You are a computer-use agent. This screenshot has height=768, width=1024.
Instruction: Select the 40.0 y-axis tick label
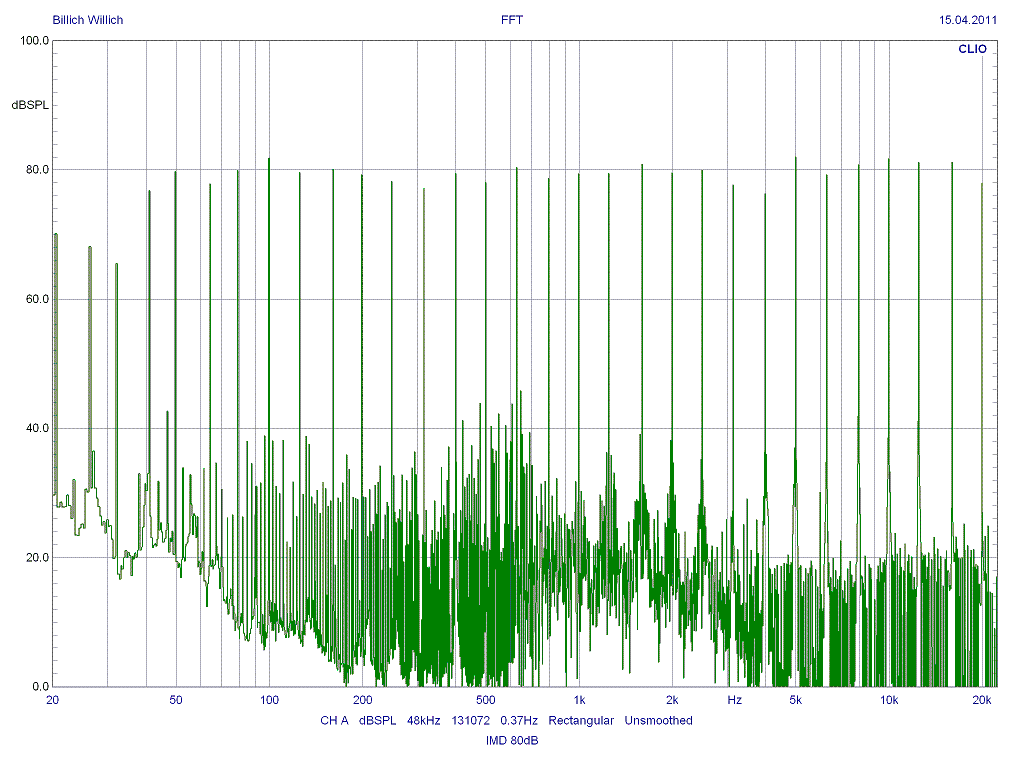[x=37, y=428]
